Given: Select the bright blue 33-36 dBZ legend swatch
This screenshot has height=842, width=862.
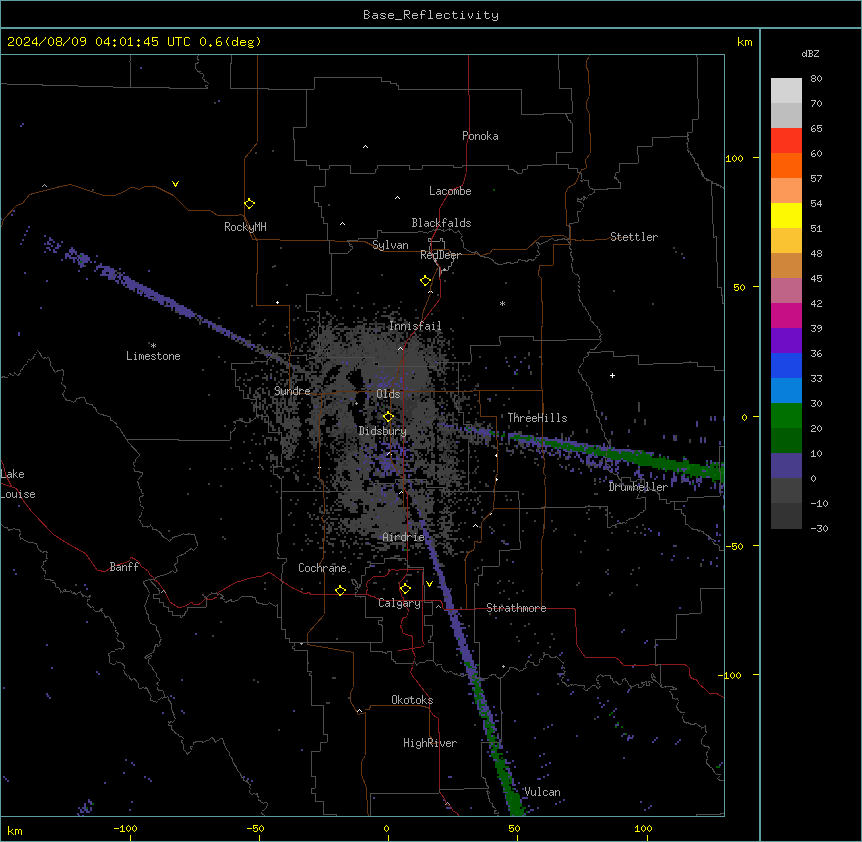Looking at the screenshot, I should [x=786, y=365].
